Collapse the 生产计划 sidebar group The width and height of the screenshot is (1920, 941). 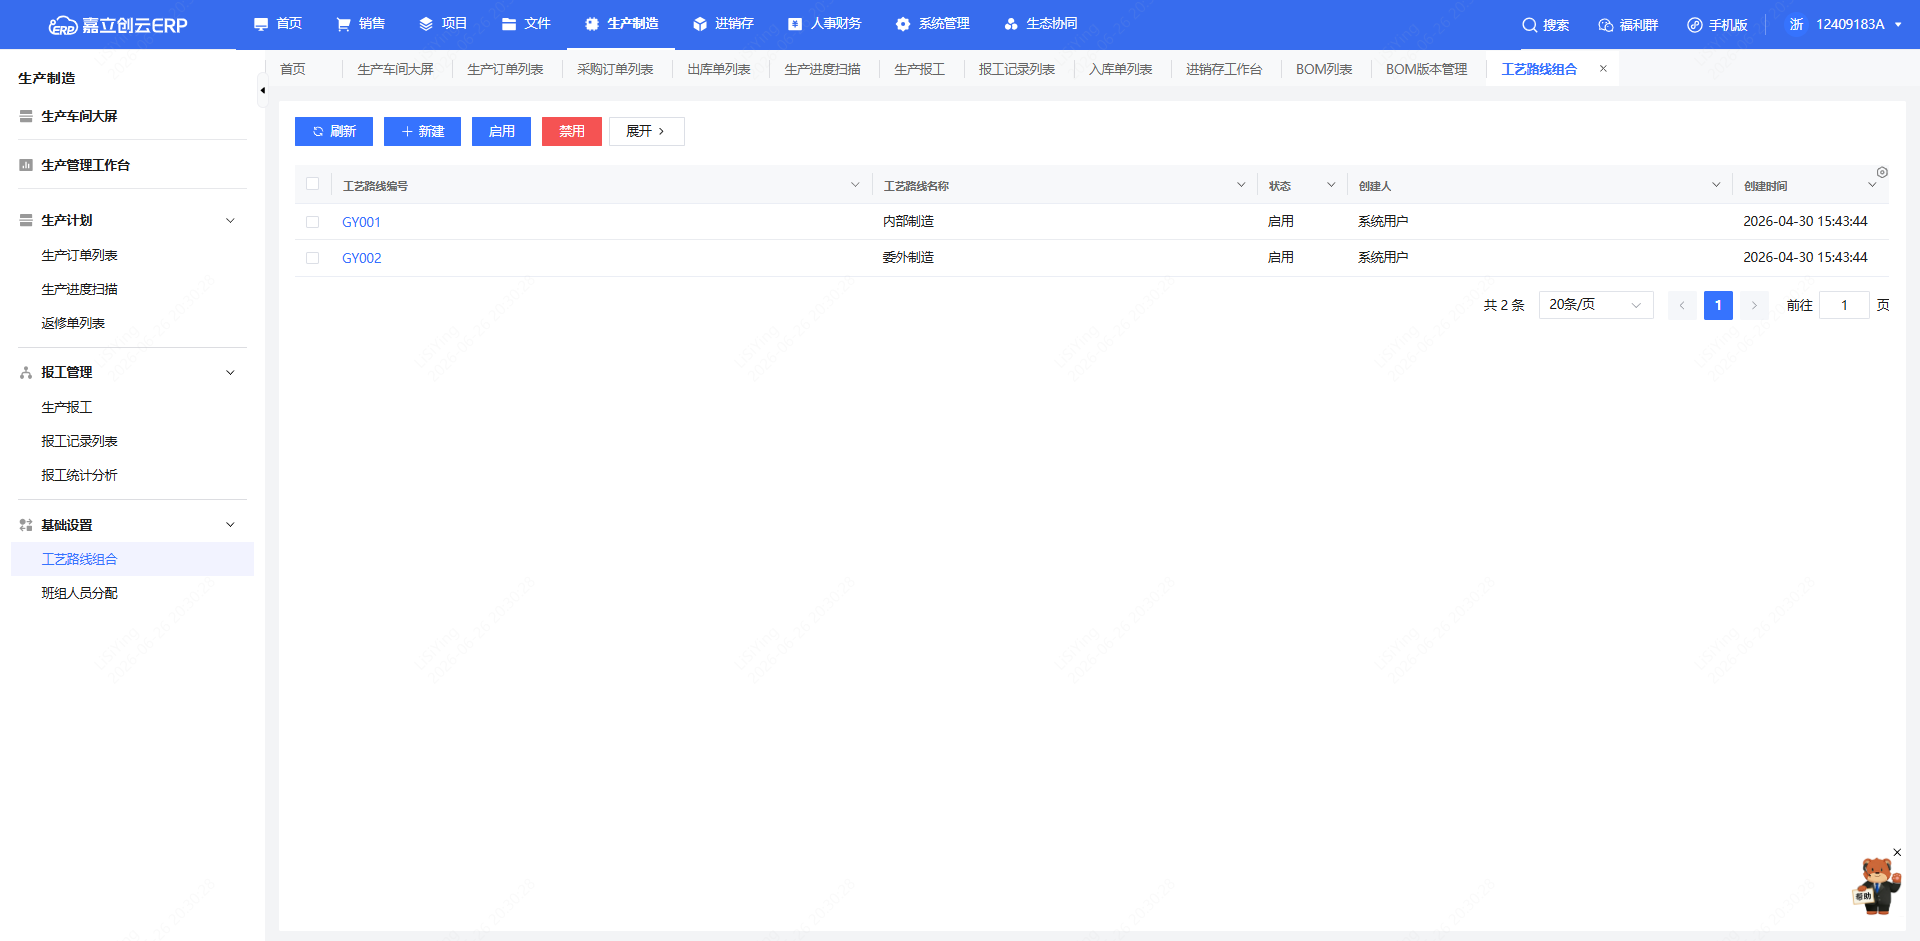click(230, 220)
